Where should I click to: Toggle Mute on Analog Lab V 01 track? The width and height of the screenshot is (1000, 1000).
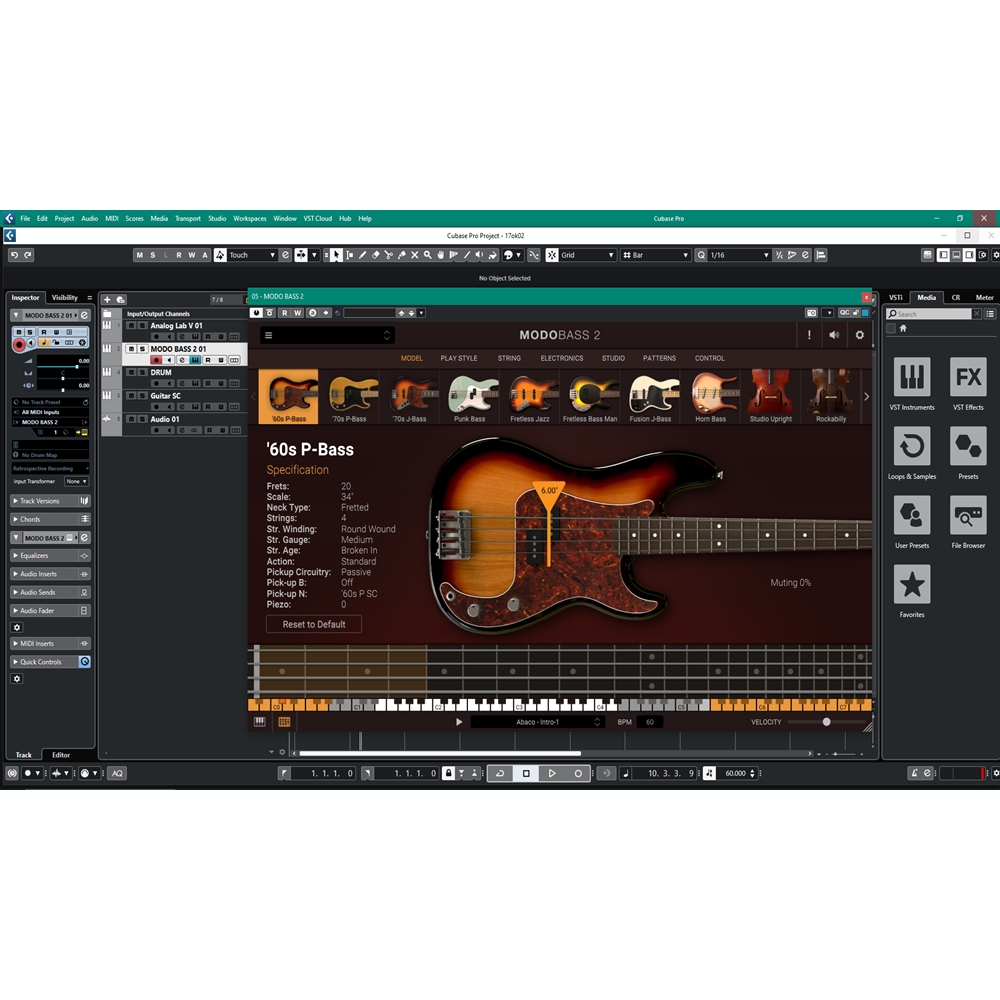pyautogui.click(x=132, y=325)
